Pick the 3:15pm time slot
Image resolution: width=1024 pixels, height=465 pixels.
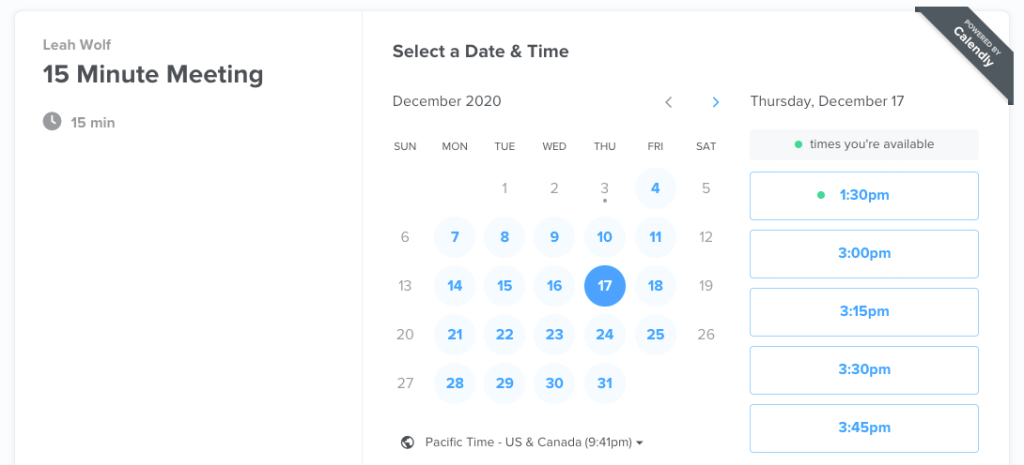[864, 311]
